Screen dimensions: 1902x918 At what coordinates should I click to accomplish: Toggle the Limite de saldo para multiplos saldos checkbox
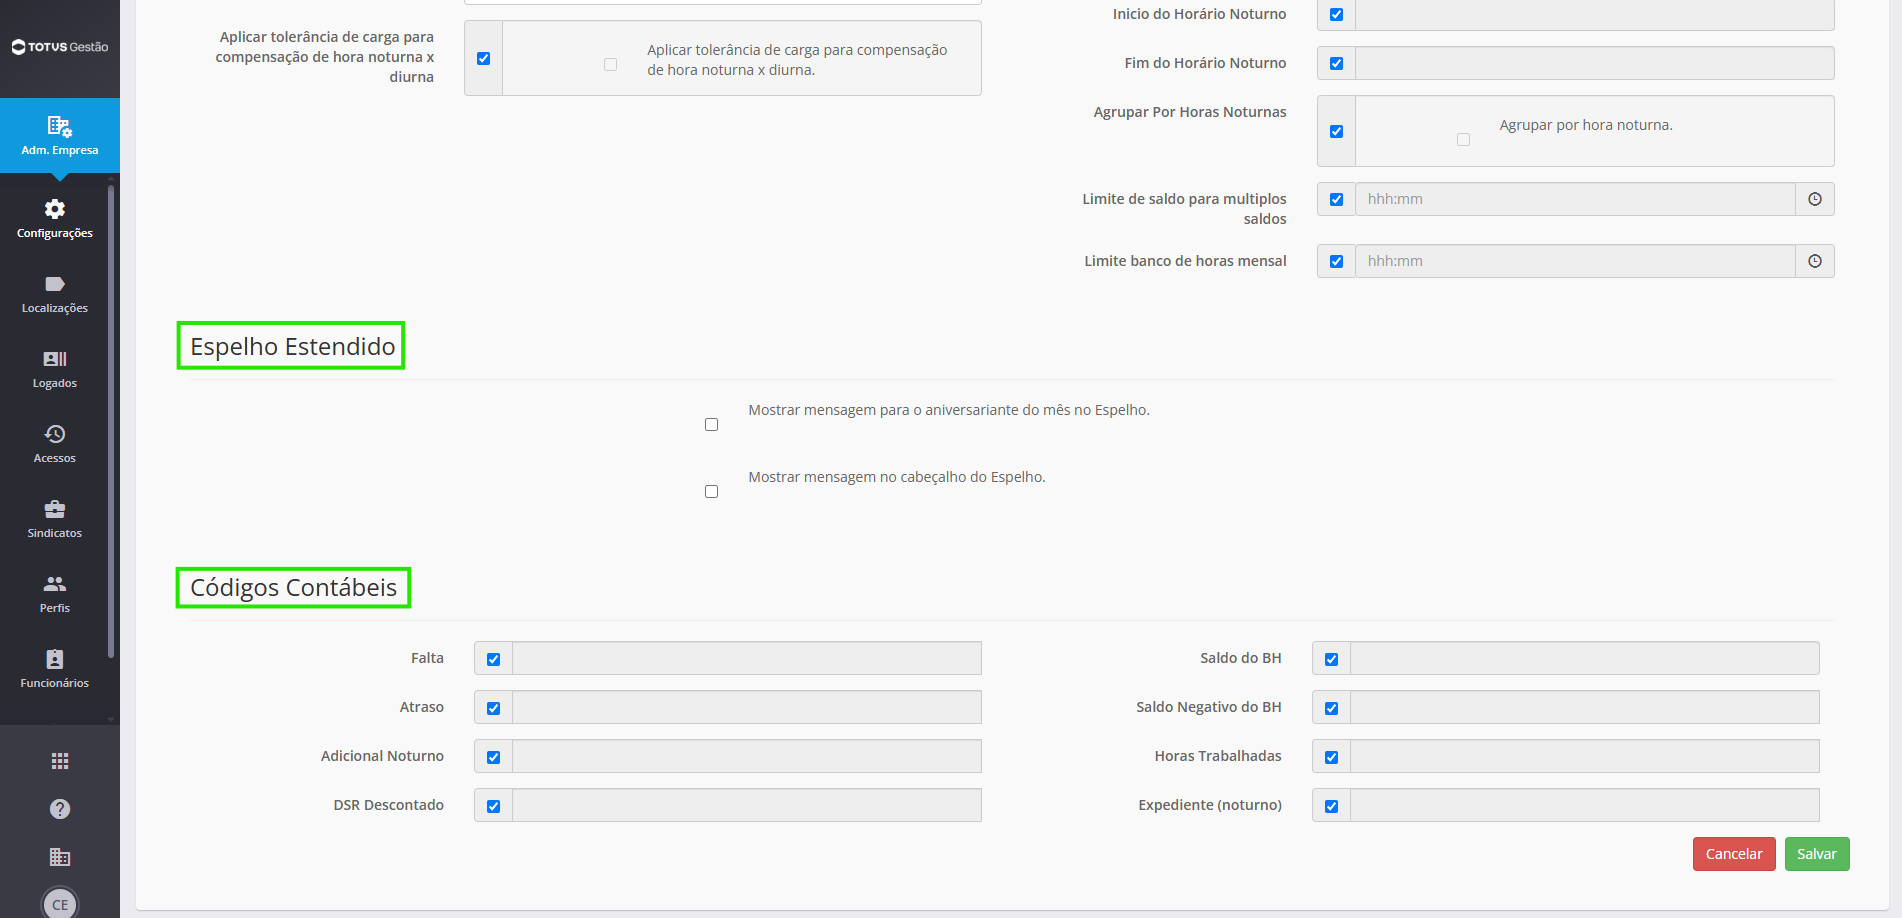click(1336, 199)
